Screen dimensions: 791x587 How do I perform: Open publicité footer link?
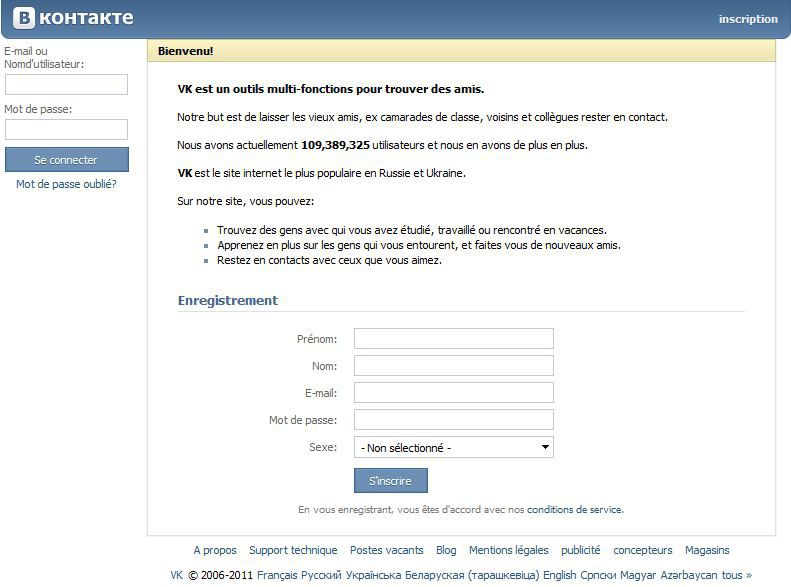[x=581, y=550]
